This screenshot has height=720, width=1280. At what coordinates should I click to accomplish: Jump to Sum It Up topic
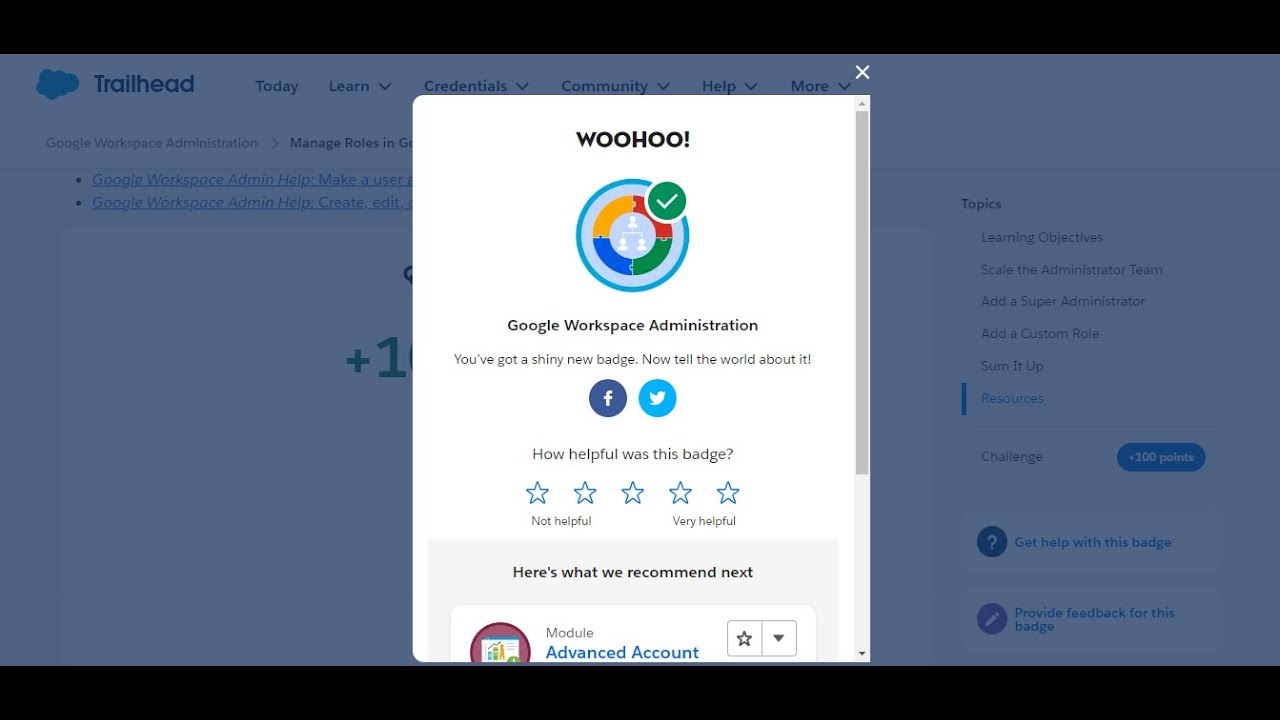(1012, 366)
